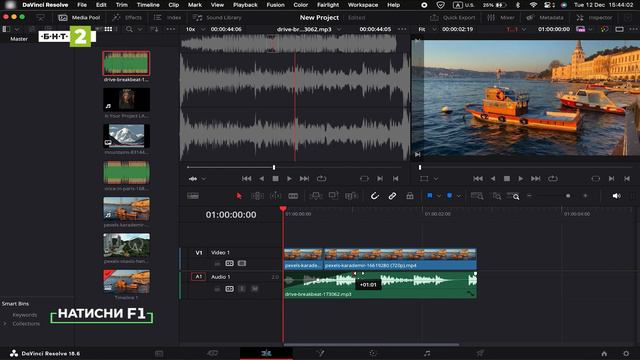Viewport: 640px width, 360px height.
Task: Toggle timeline Snapping magnet
Action: pyautogui.click(x=375, y=196)
